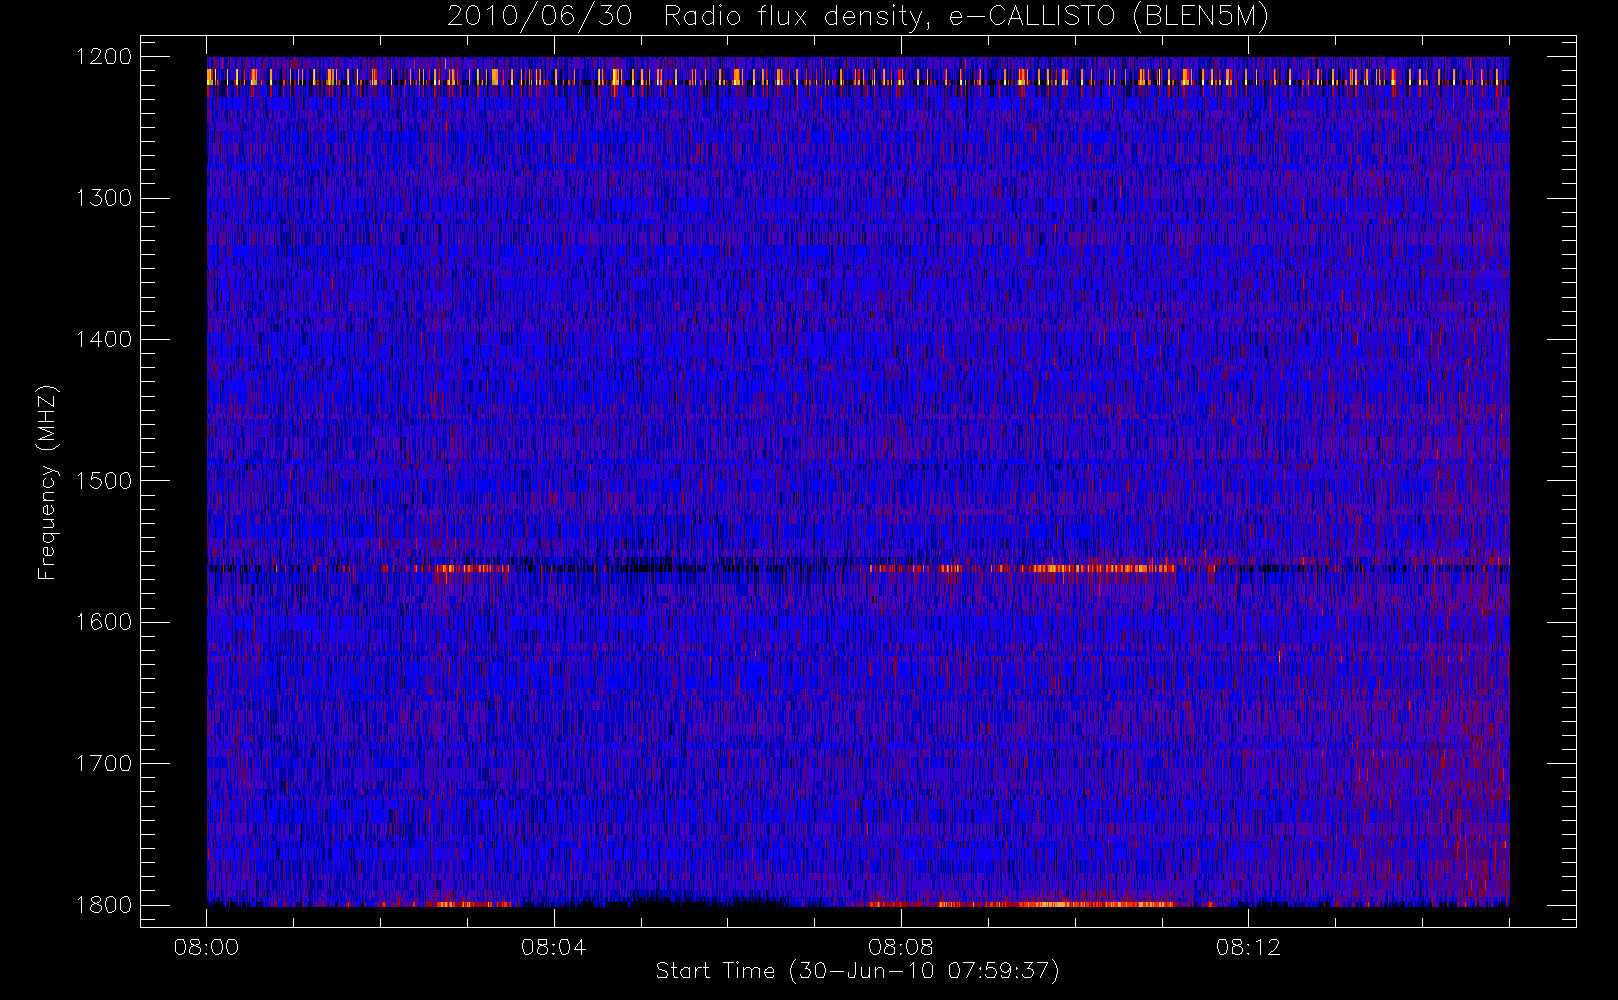
Task: Click the 08:00 time tick label
Action: [206, 947]
